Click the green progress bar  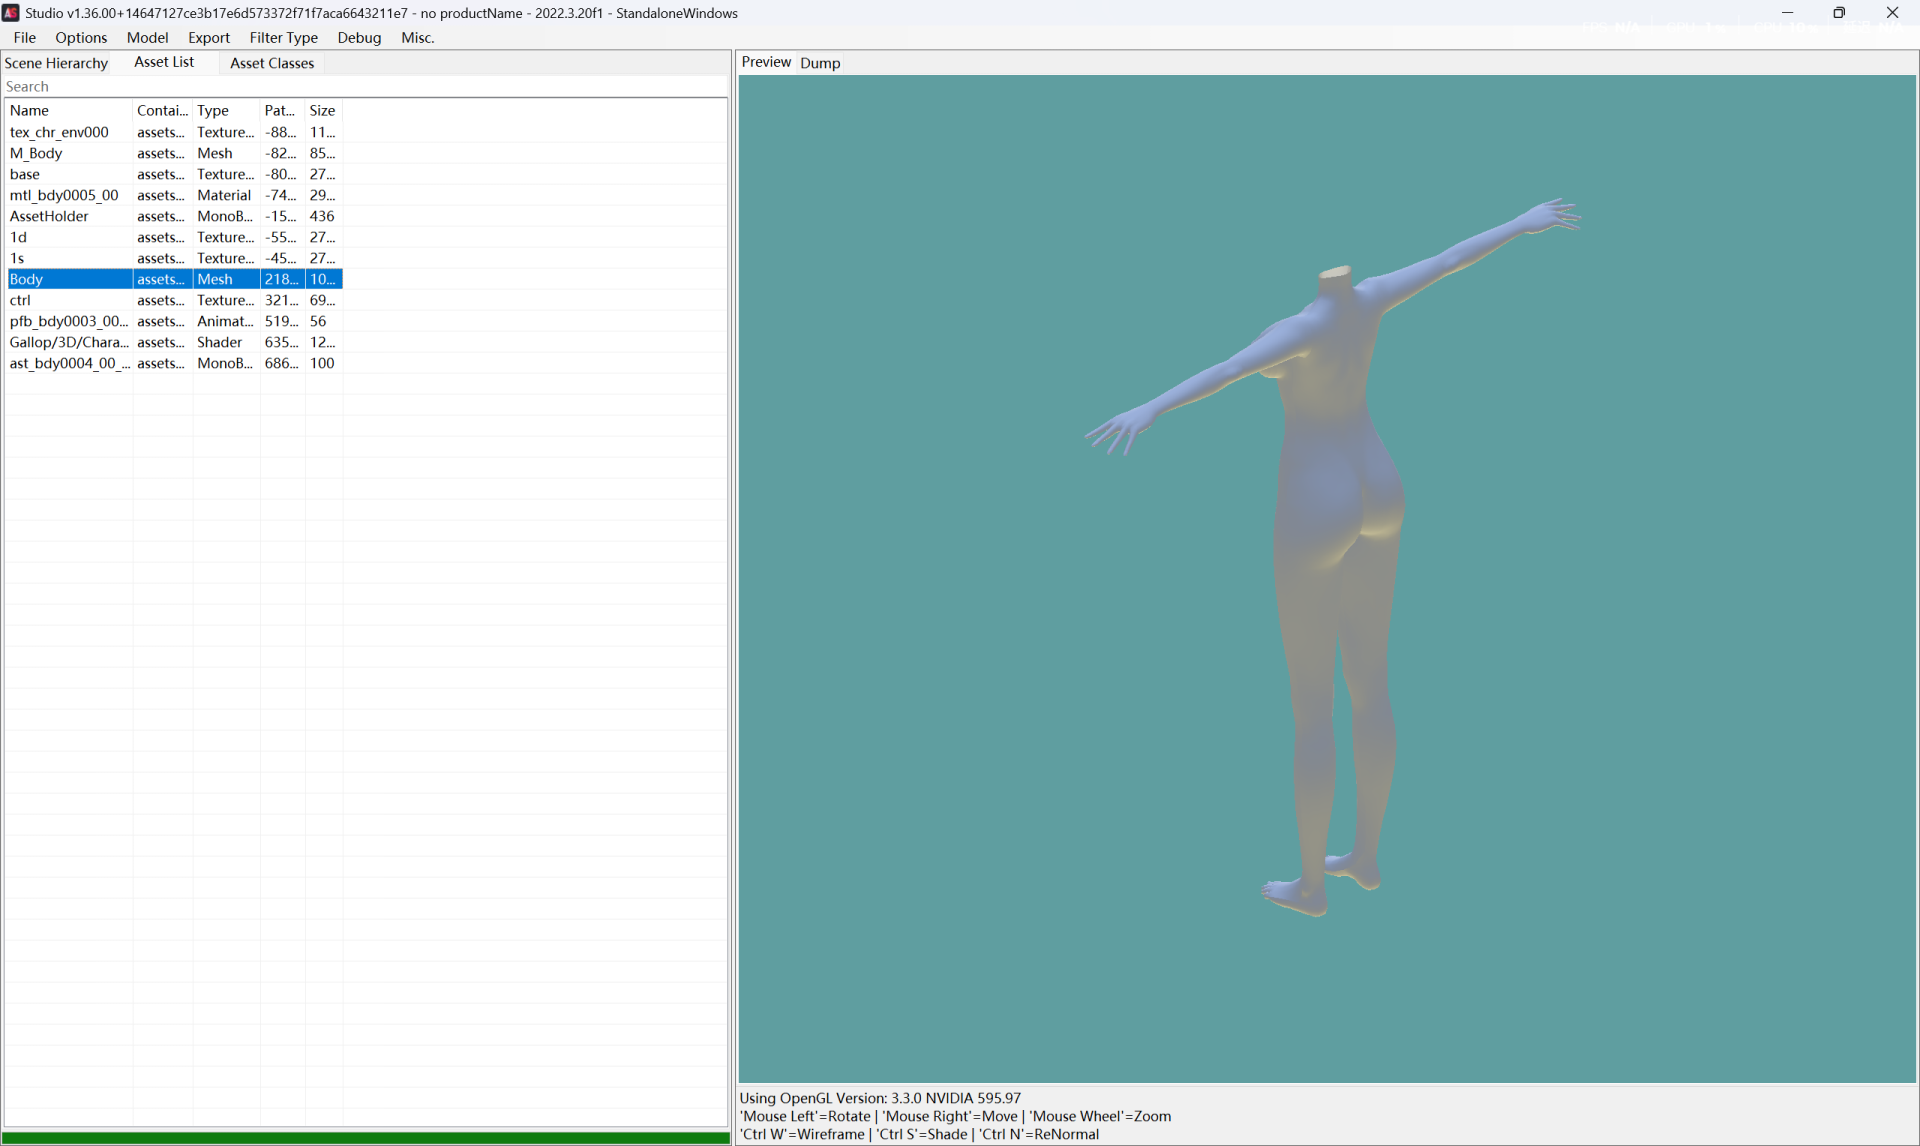(x=366, y=1138)
